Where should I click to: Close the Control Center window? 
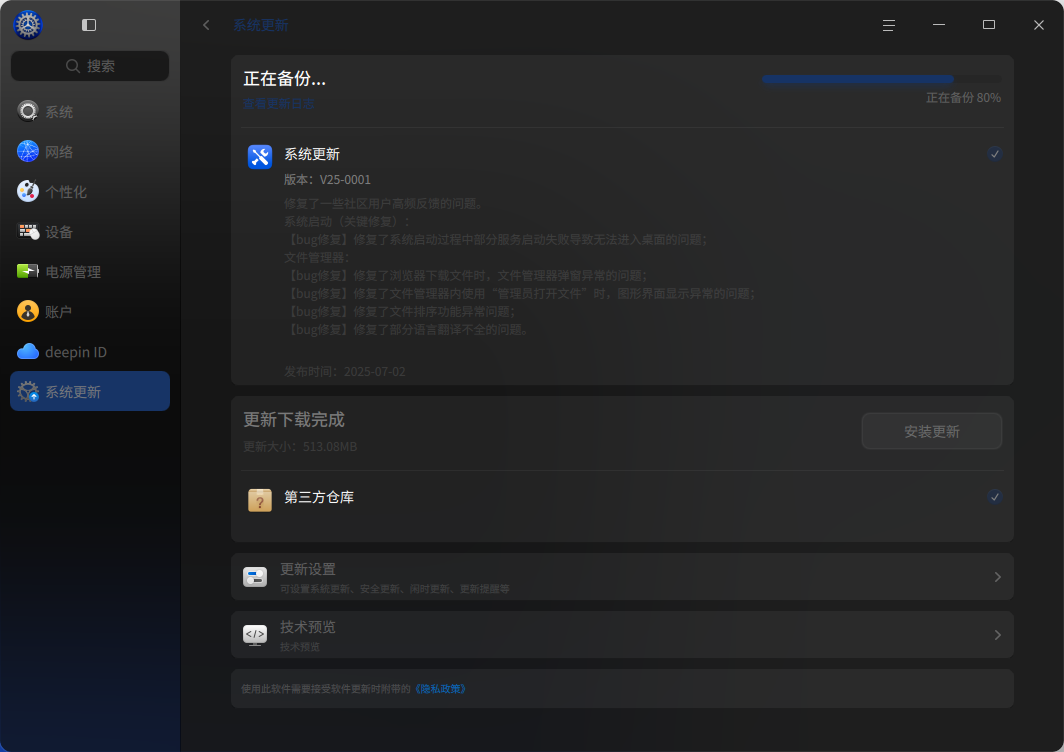1039,25
